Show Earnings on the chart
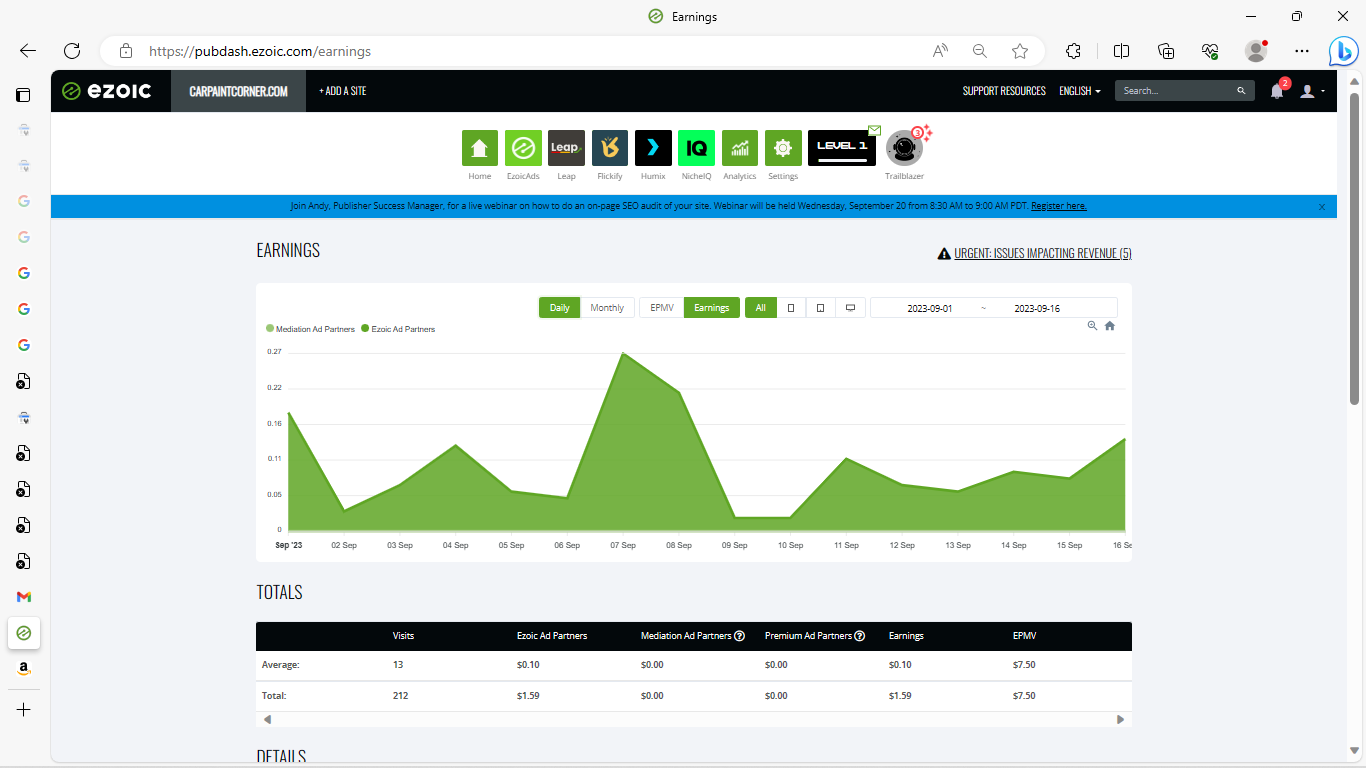 coord(712,308)
